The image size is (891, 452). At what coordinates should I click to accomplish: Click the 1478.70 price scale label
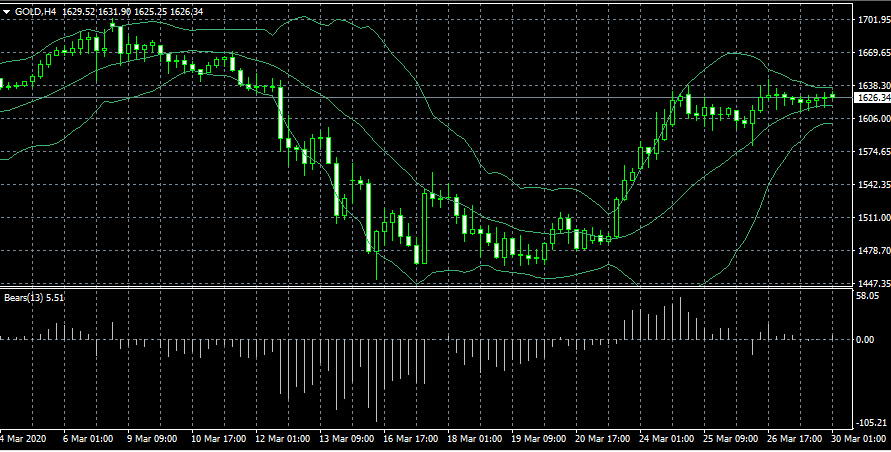click(873, 251)
